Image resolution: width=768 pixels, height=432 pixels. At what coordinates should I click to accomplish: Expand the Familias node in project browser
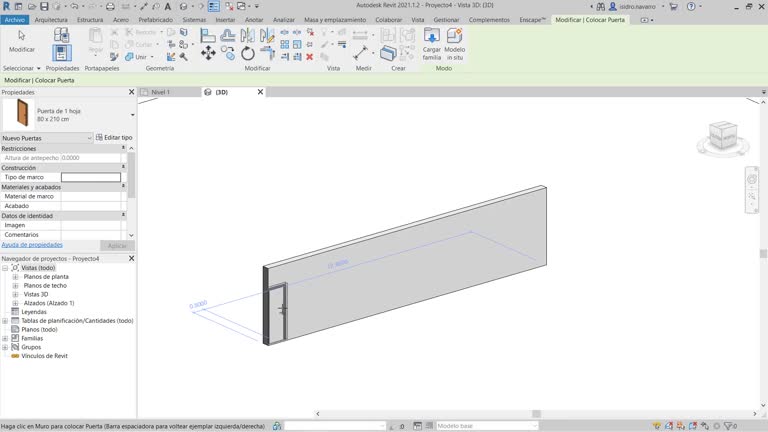click(x=5, y=338)
